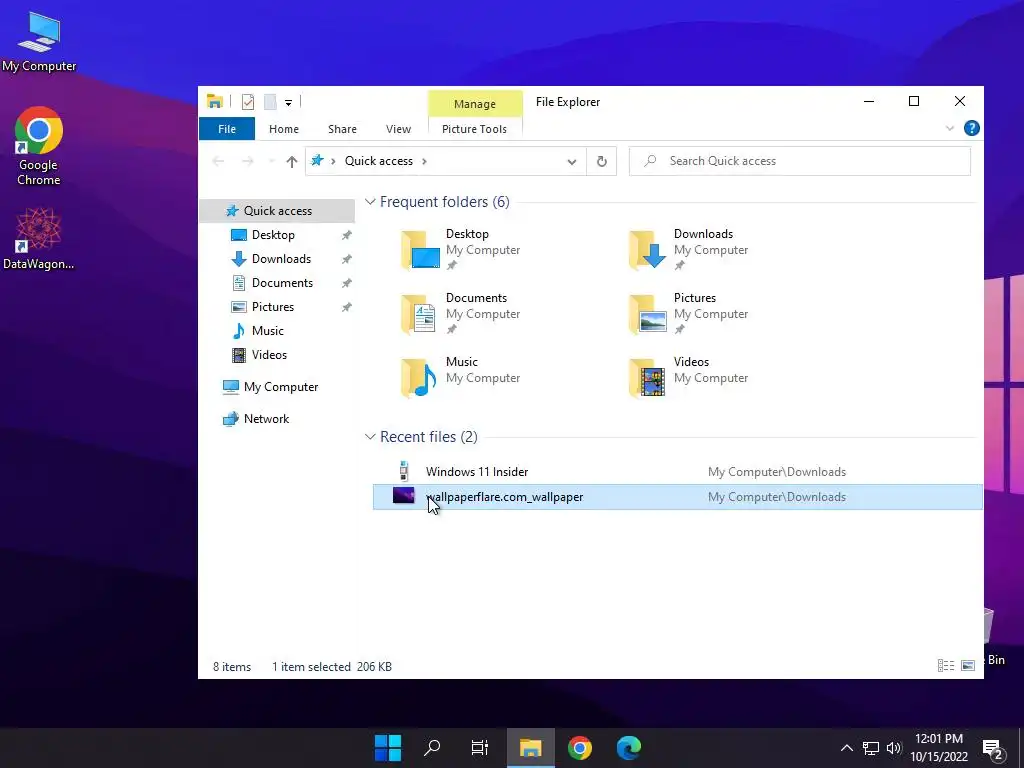Expand the chevron after Quick access in address bar
Image resolution: width=1024 pixels, height=768 pixels.
click(x=424, y=161)
